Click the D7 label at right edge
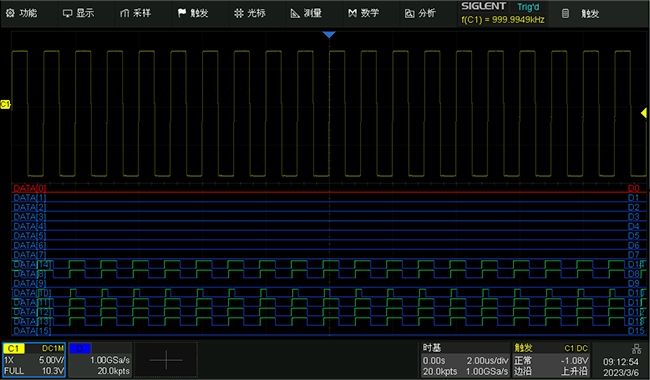Image resolution: width=650 pixels, height=380 pixels. pos(633,255)
